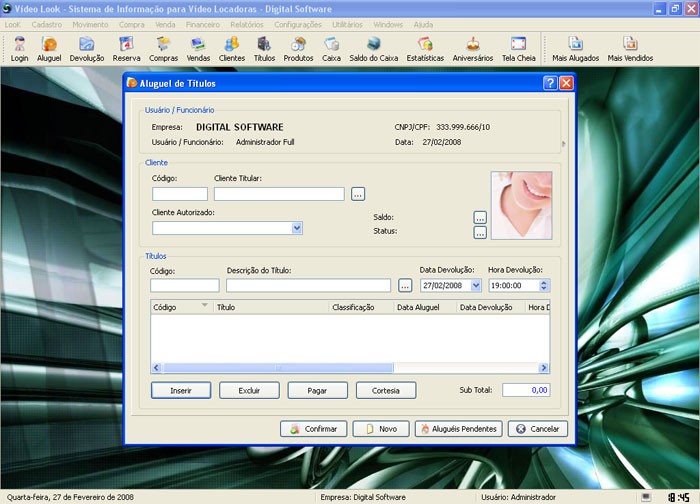Click the Hora Devolução spinner arrows
The height and width of the screenshot is (504, 700).
pyautogui.click(x=544, y=285)
